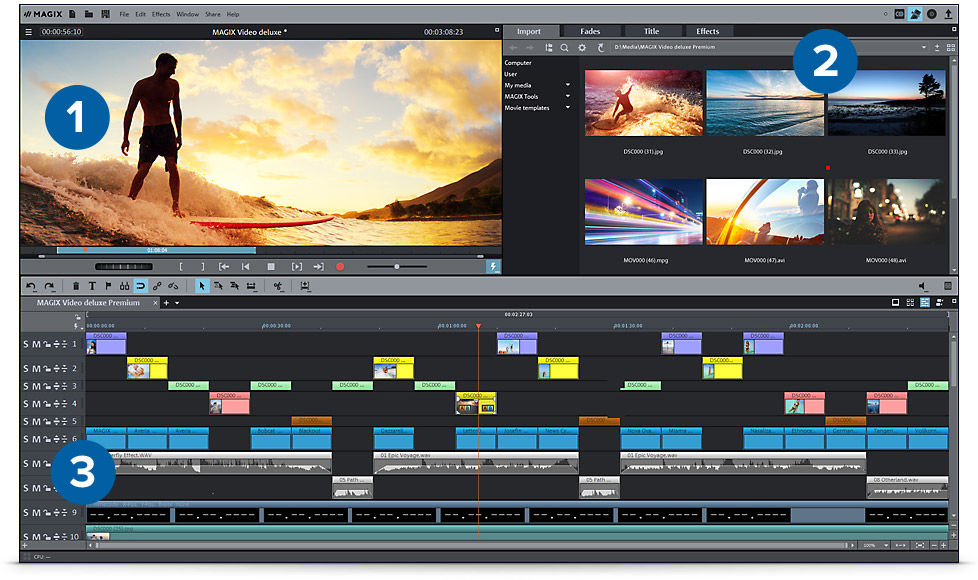Screen dimensions: 978x580
Task: Mute track 6 with its M button
Action: (37, 438)
